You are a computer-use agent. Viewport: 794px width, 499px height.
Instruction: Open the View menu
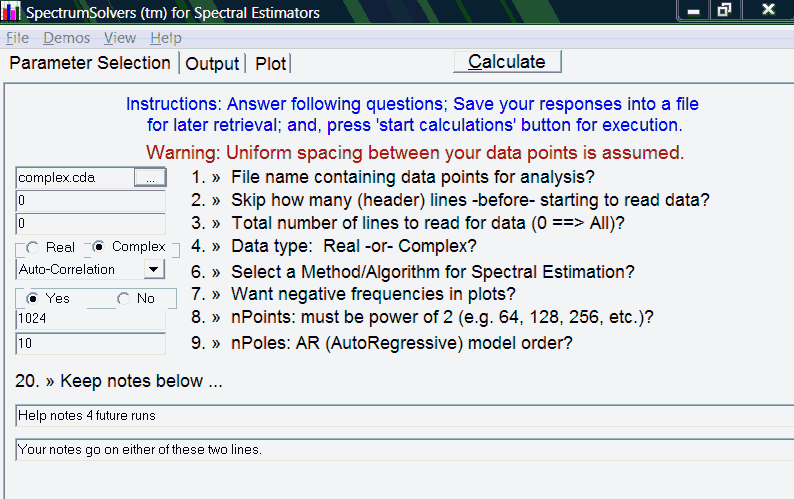(x=120, y=38)
